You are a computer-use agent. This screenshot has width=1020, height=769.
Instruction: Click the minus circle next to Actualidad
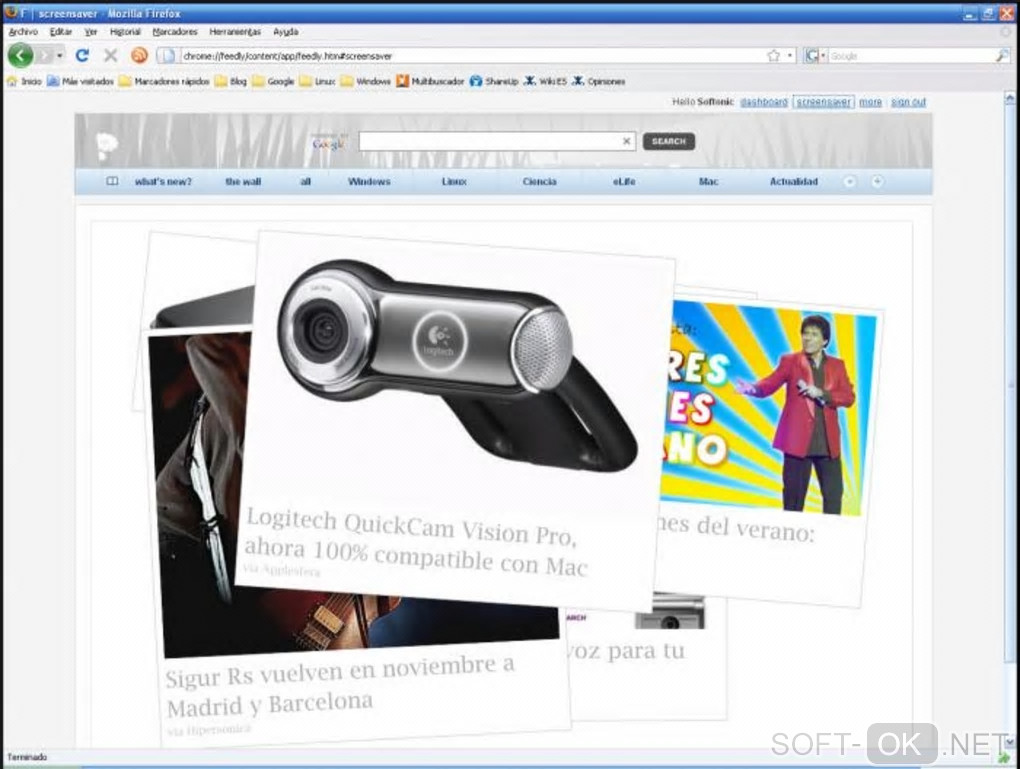coord(850,182)
